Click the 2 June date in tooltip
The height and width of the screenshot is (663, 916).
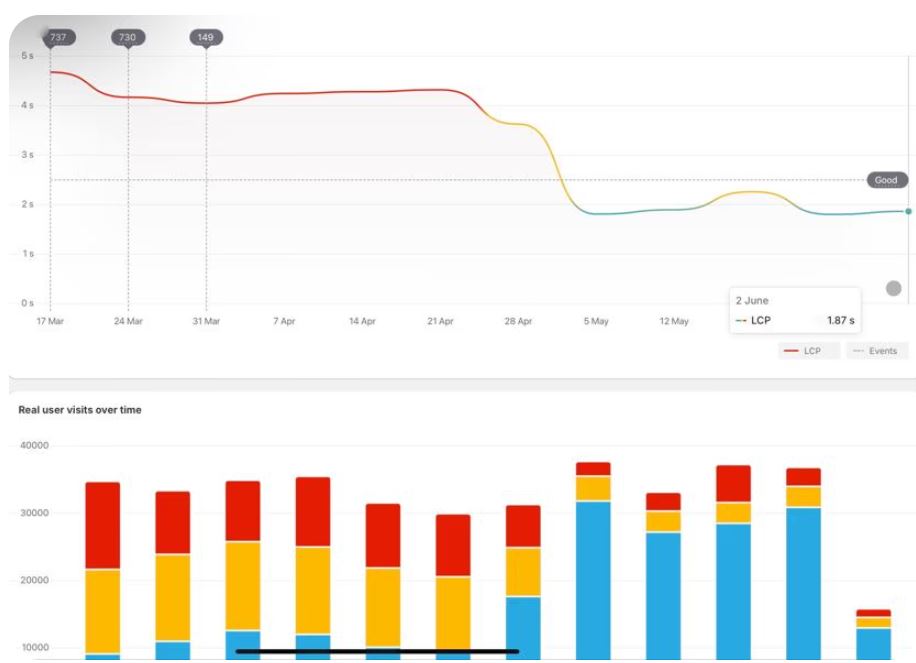tap(752, 300)
